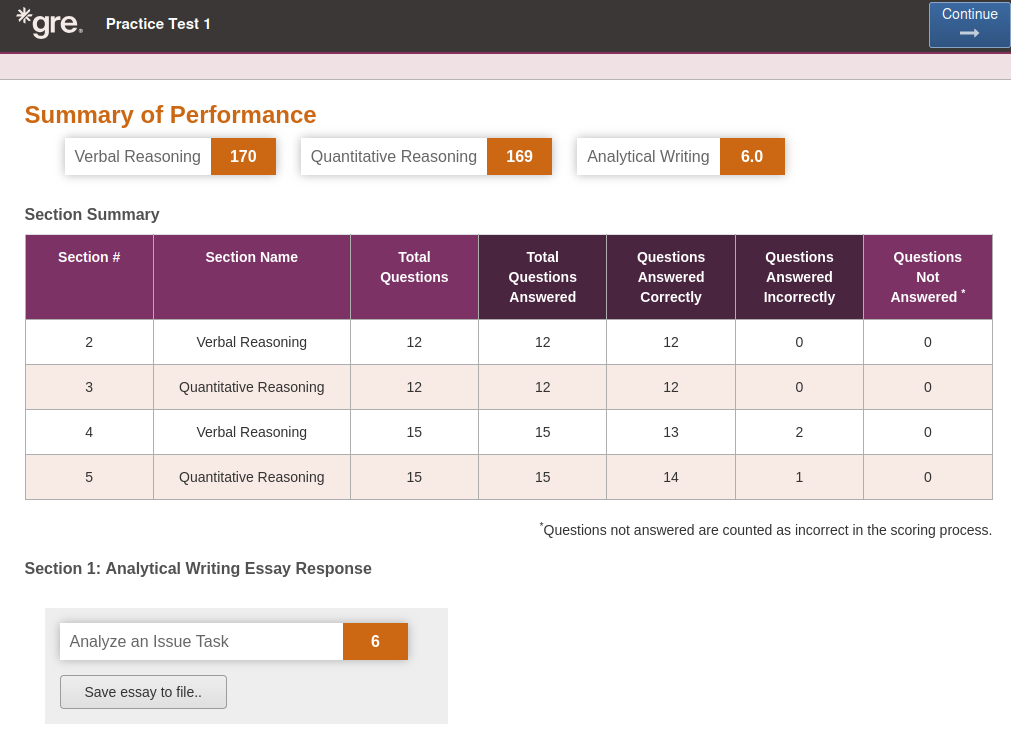Click the Questions Not Answered column header
Screen dimensions: 1011x740
click(x=927, y=277)
